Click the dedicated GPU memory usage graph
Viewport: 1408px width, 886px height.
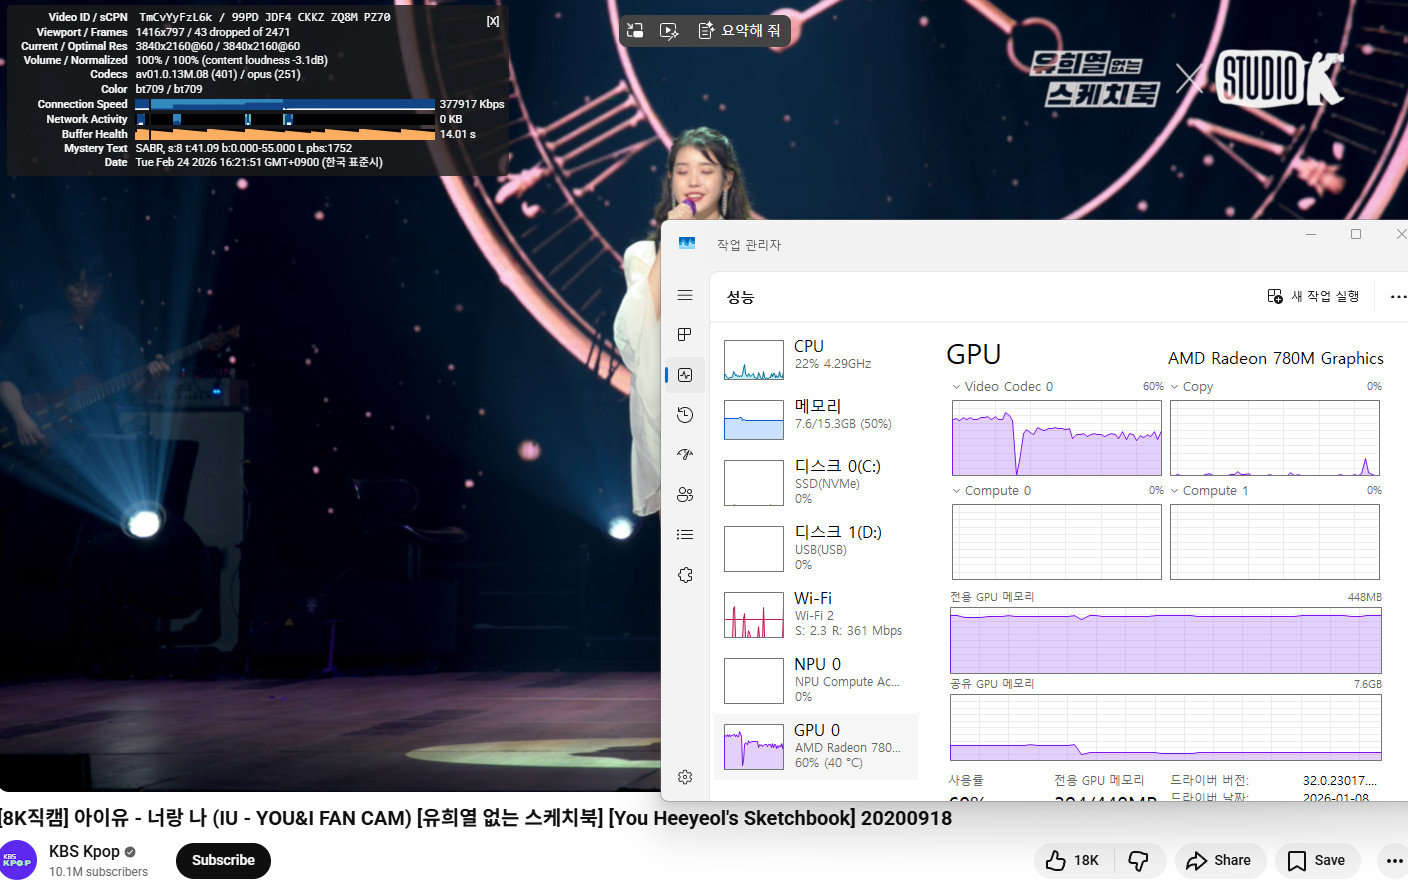(1165, 641)
